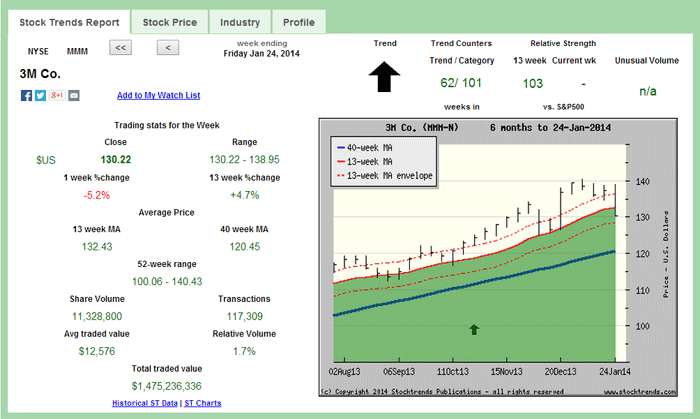This screenshot has height=419, width=700.
Task: Click the 3M Co. company name
Action: (x=40, y=74)
